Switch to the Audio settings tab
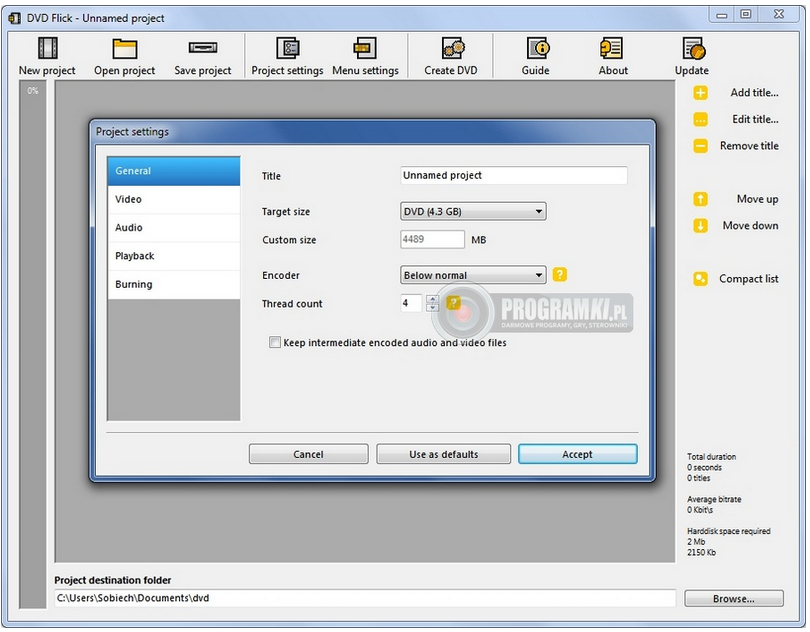 coord(174,228)
